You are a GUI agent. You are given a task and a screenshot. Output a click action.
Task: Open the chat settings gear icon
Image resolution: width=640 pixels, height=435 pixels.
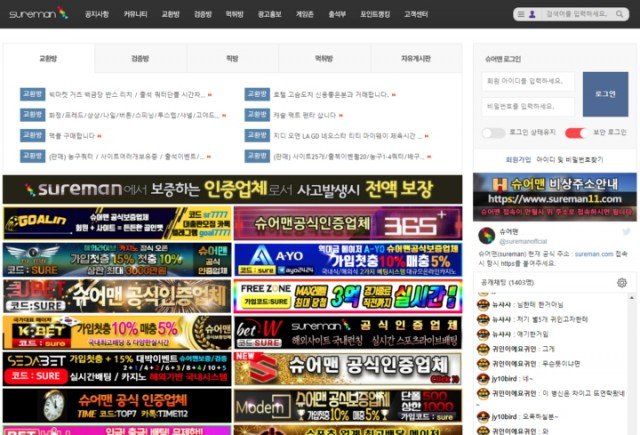tap(621, 283)
